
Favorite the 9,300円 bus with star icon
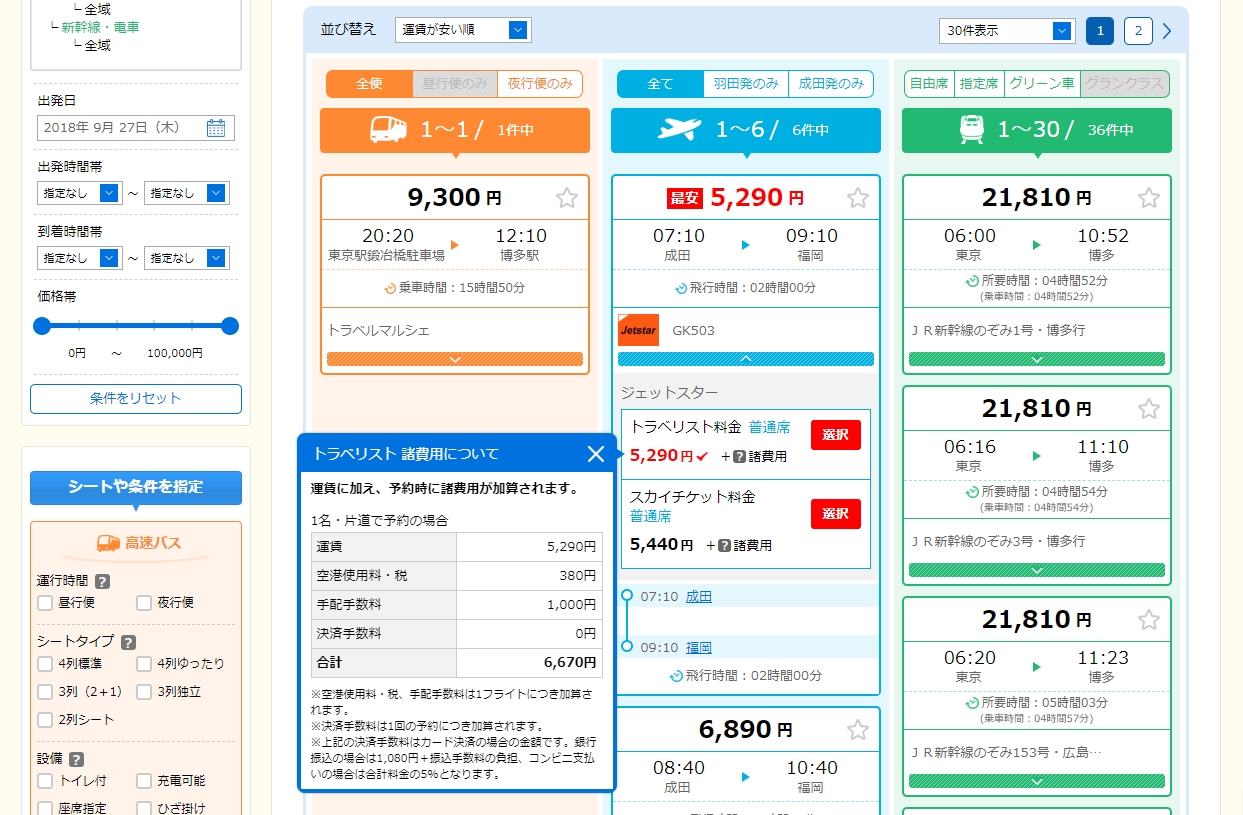pyautogui.click(x=567, y=198)
